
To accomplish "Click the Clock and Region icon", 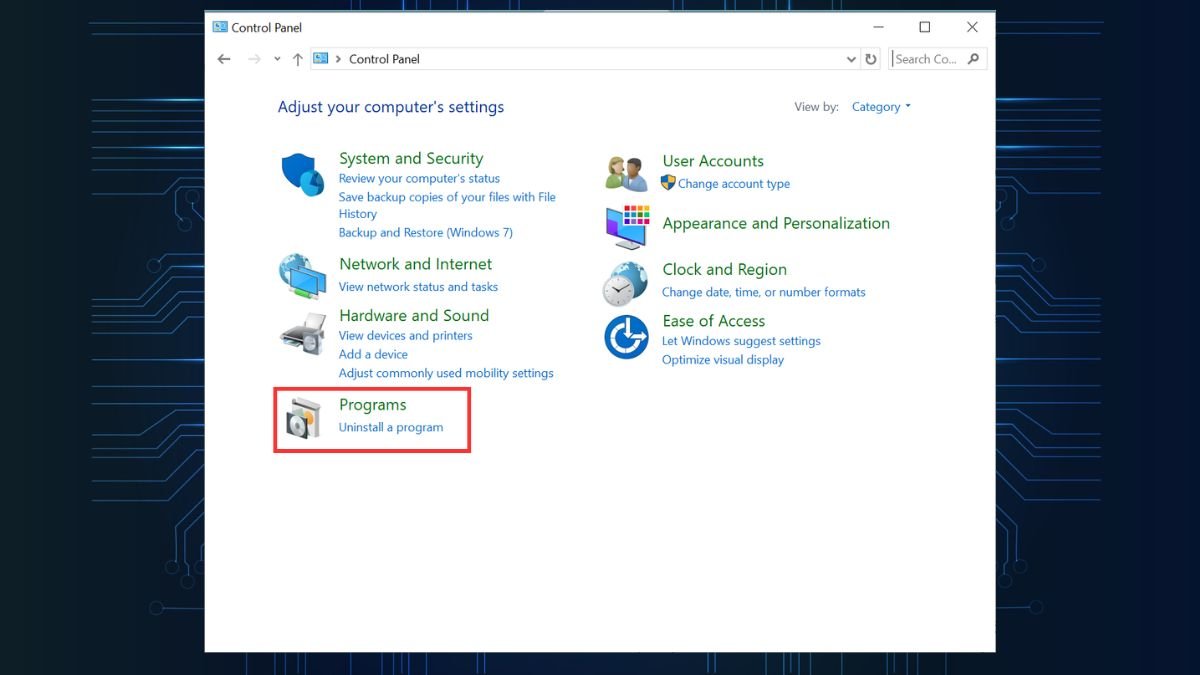I will pos(626,283).
